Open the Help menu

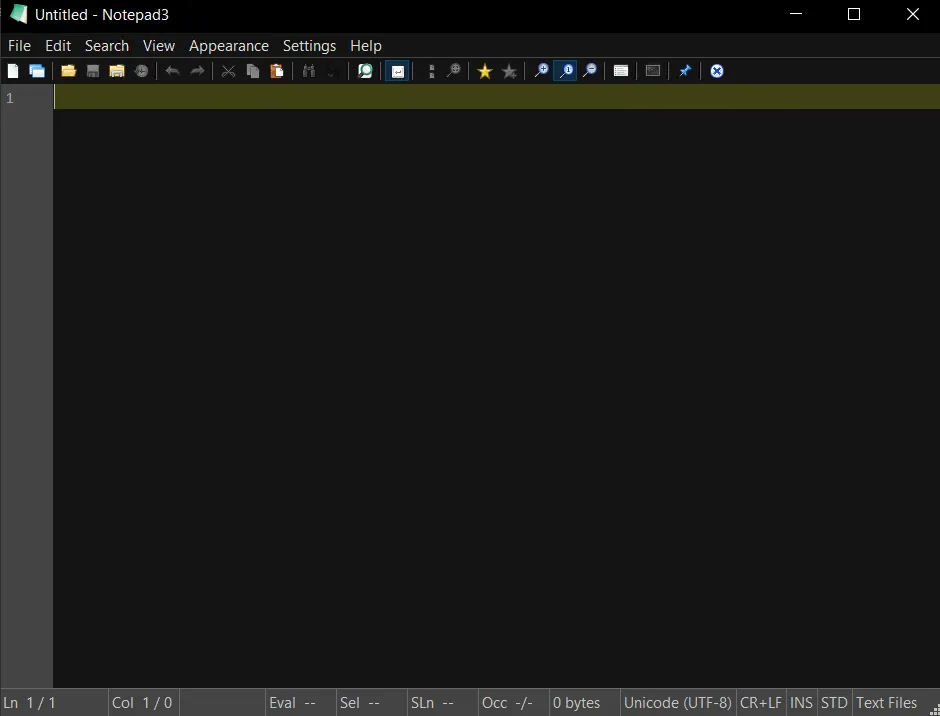click(366, 46)
